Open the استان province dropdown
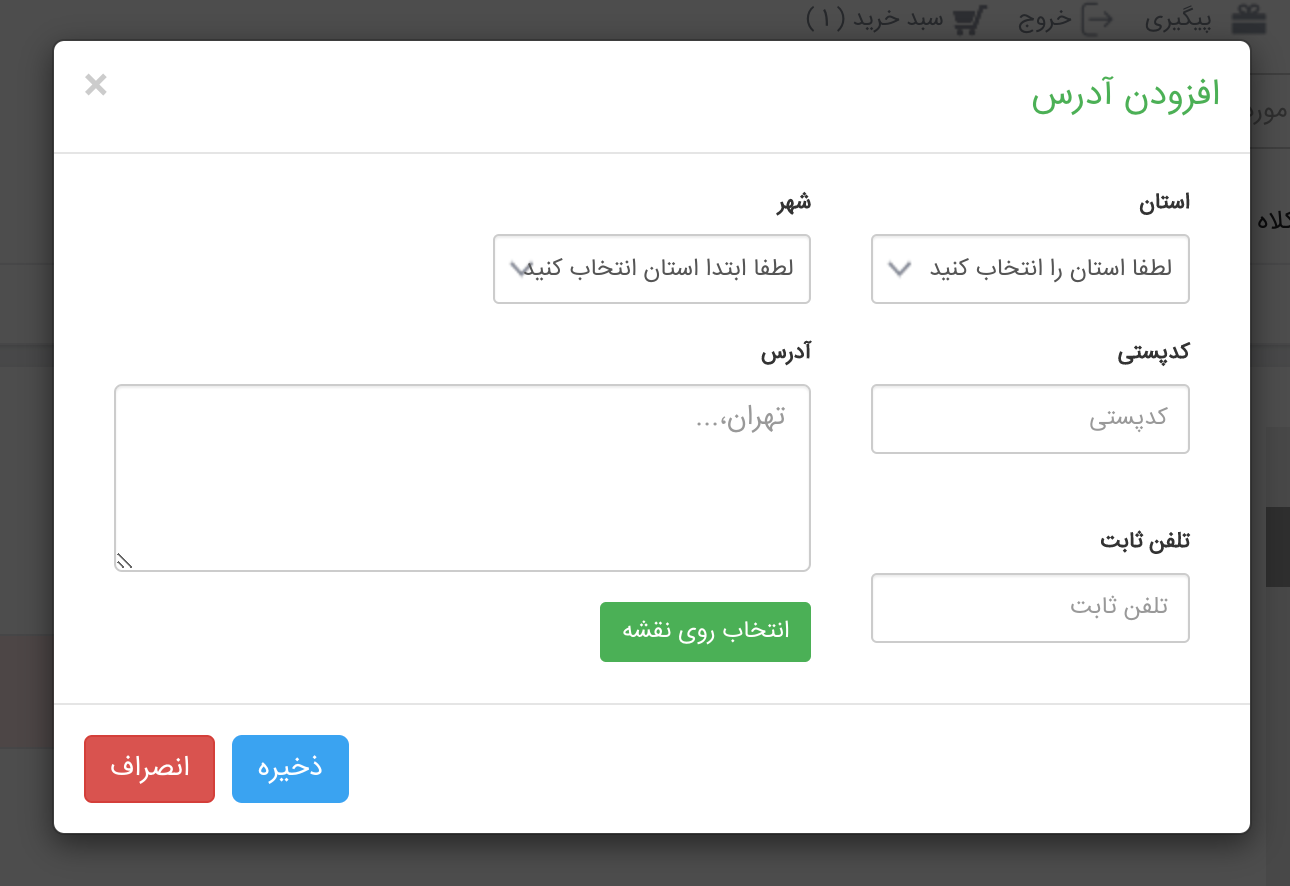Viewport: 1290px width, 886px height. point(1030,269)
